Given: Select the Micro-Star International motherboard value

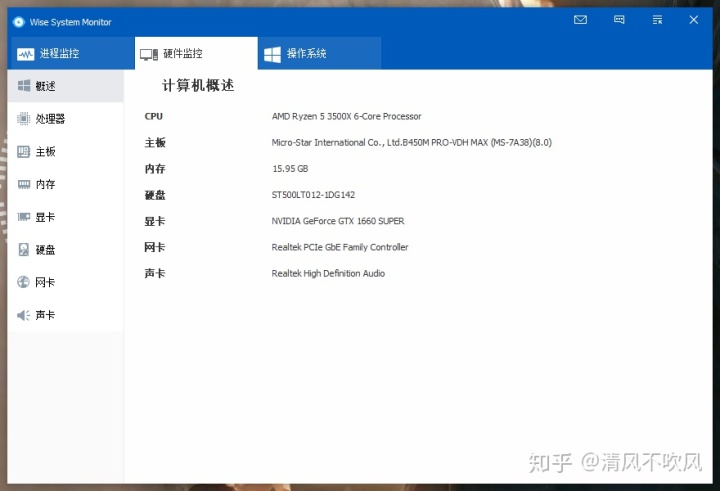Looking at the screenshot, I should pos(412,142).
